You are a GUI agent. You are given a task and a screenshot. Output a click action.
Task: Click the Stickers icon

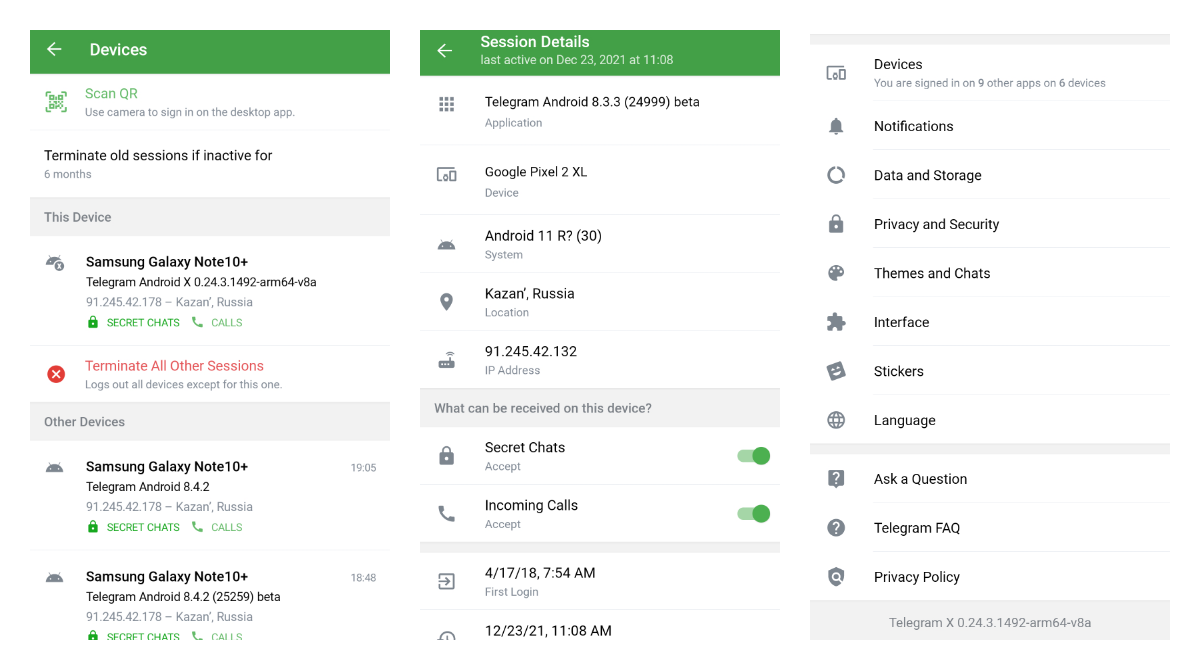(x=836, y=371)
